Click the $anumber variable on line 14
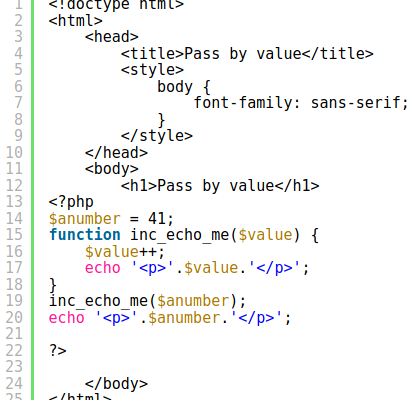Screen dimensions: 416x400 point(84,219)
